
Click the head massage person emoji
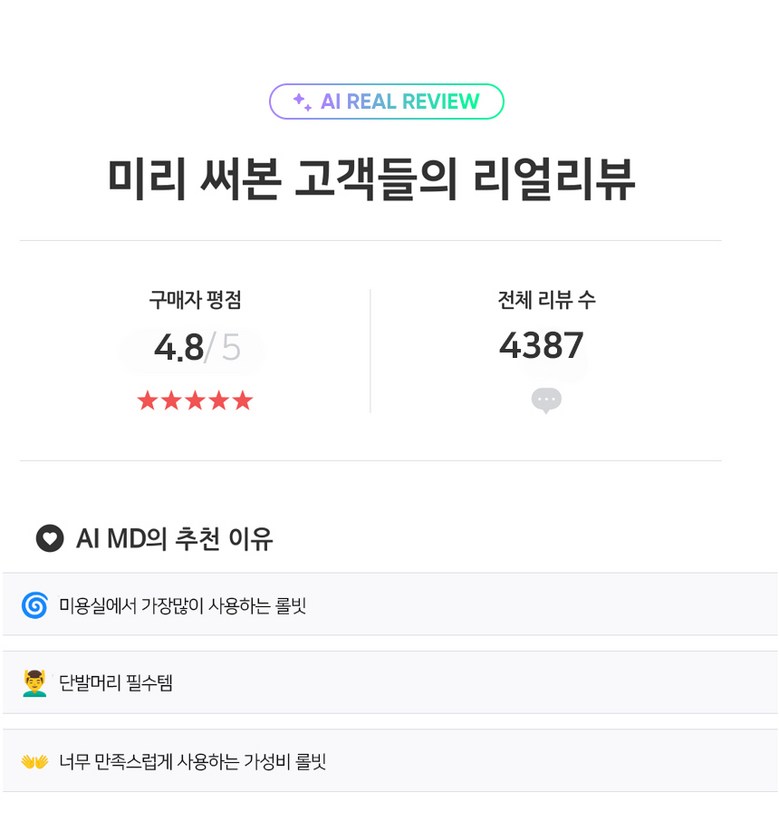pos(34,683)
